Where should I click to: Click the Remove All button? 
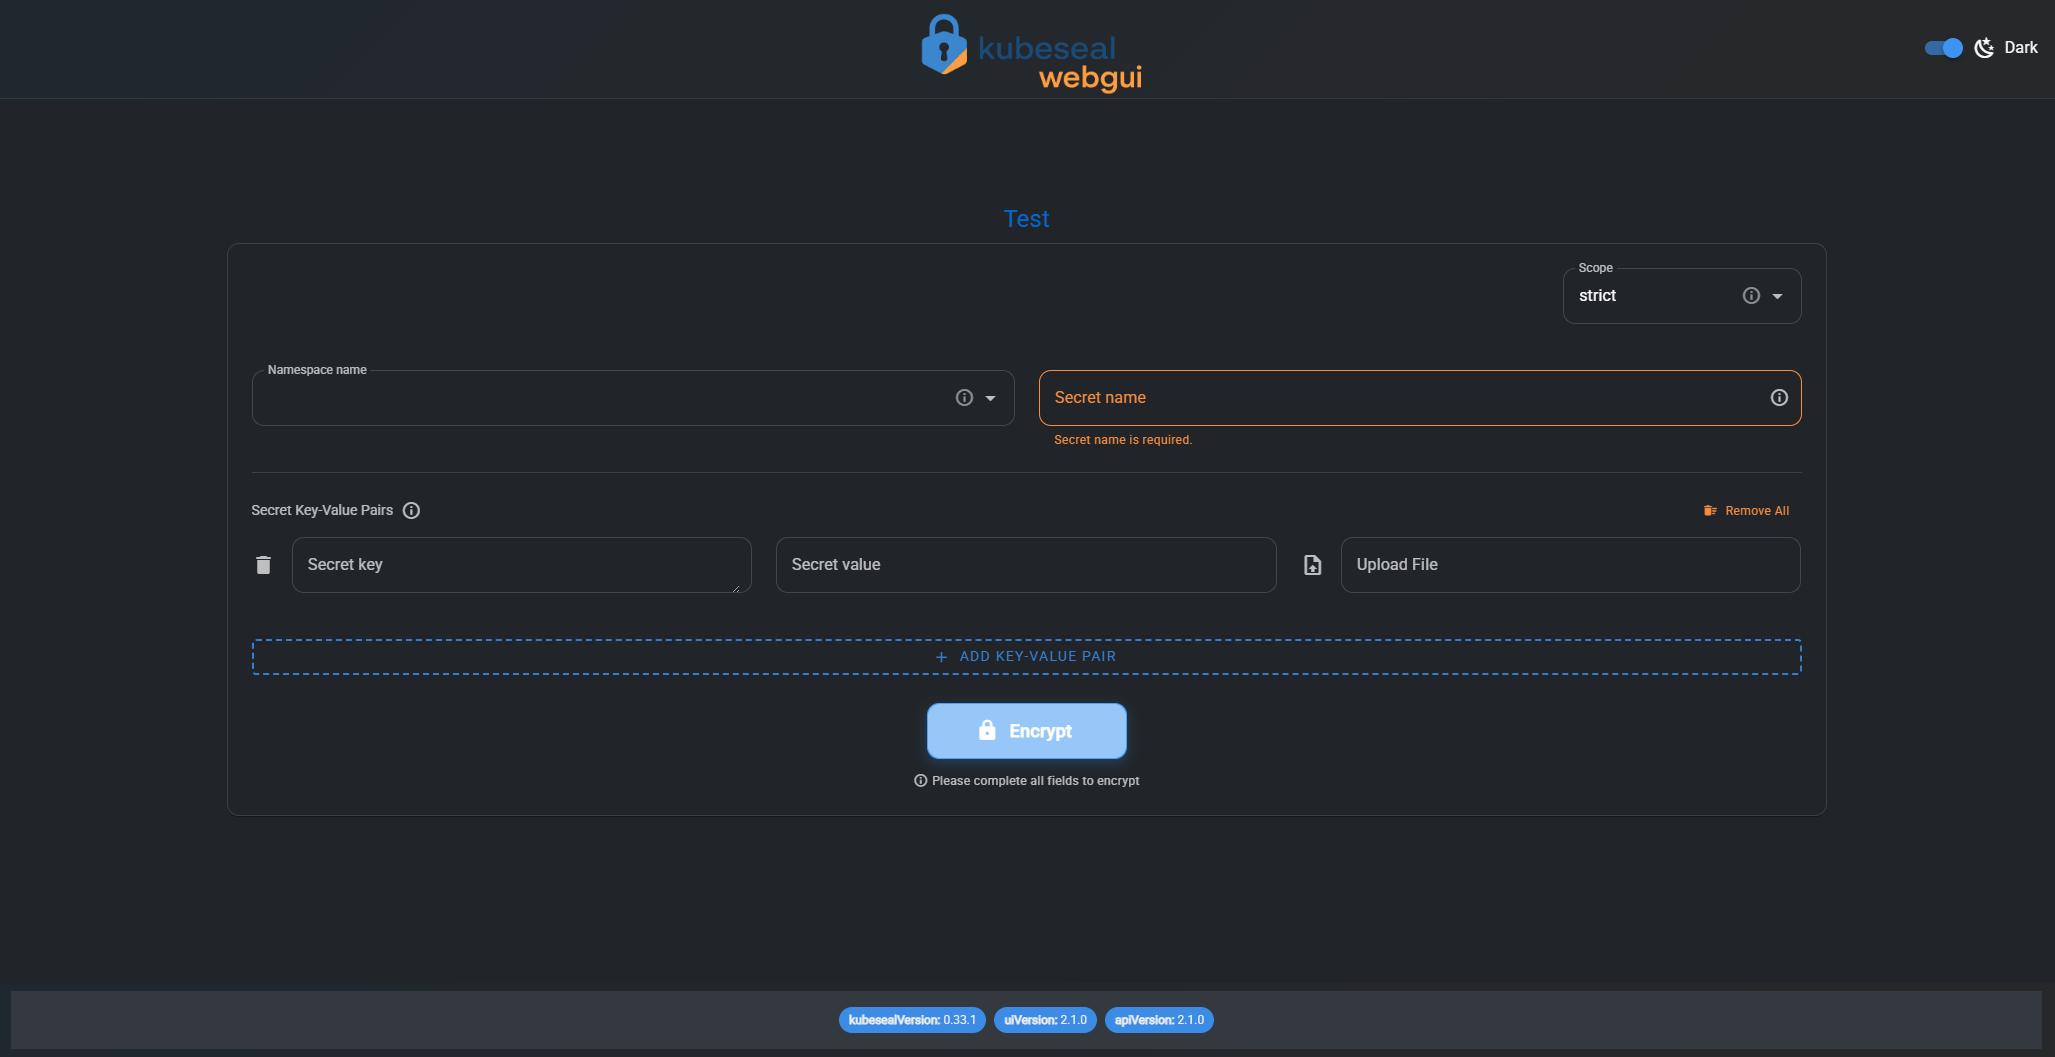tap(1746, 511)
